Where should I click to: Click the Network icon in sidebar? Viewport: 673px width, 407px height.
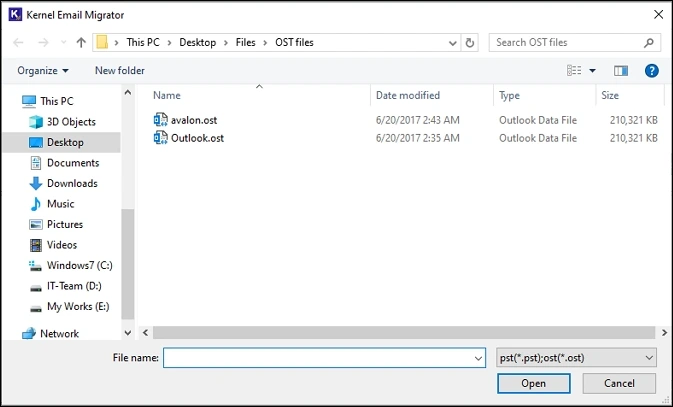pos(29,334)
